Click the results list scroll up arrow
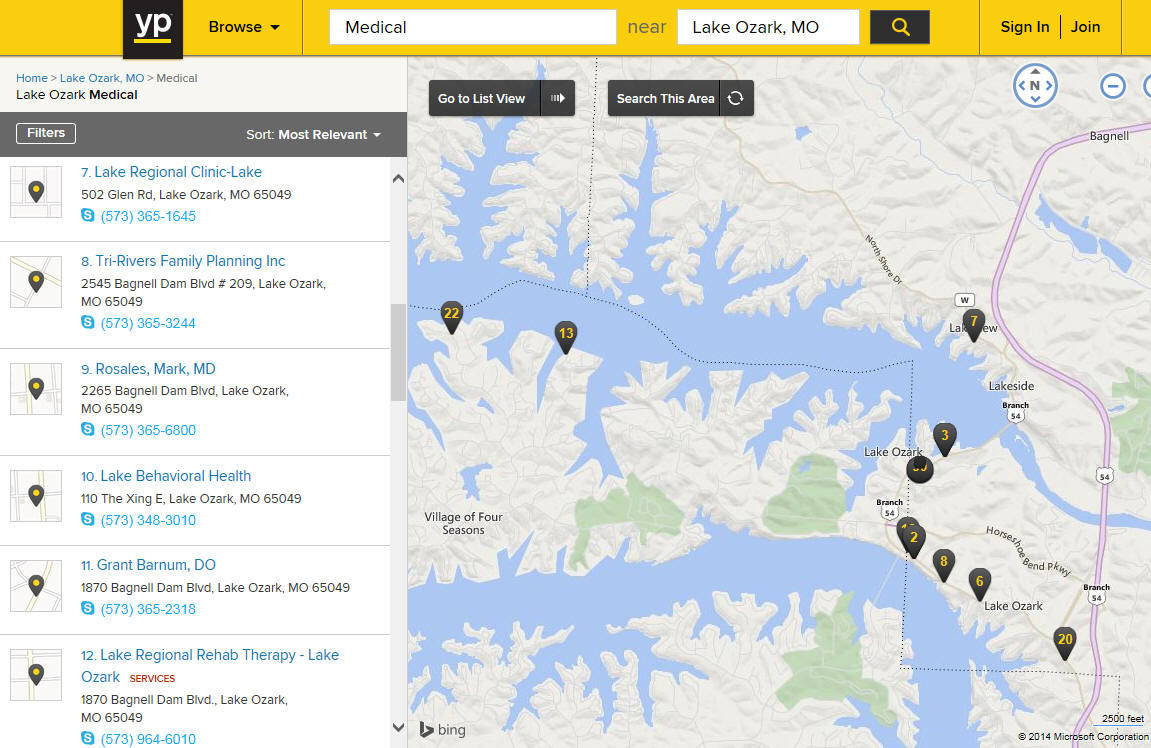The image size is (1151, 748). [x=399, y=178]
